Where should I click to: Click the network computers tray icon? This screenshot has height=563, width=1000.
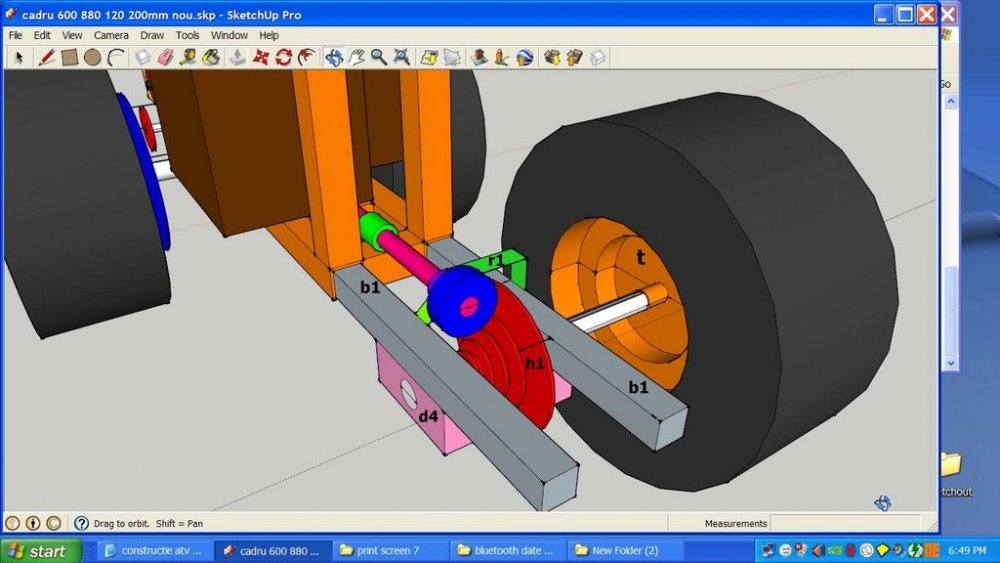(769, 550)
